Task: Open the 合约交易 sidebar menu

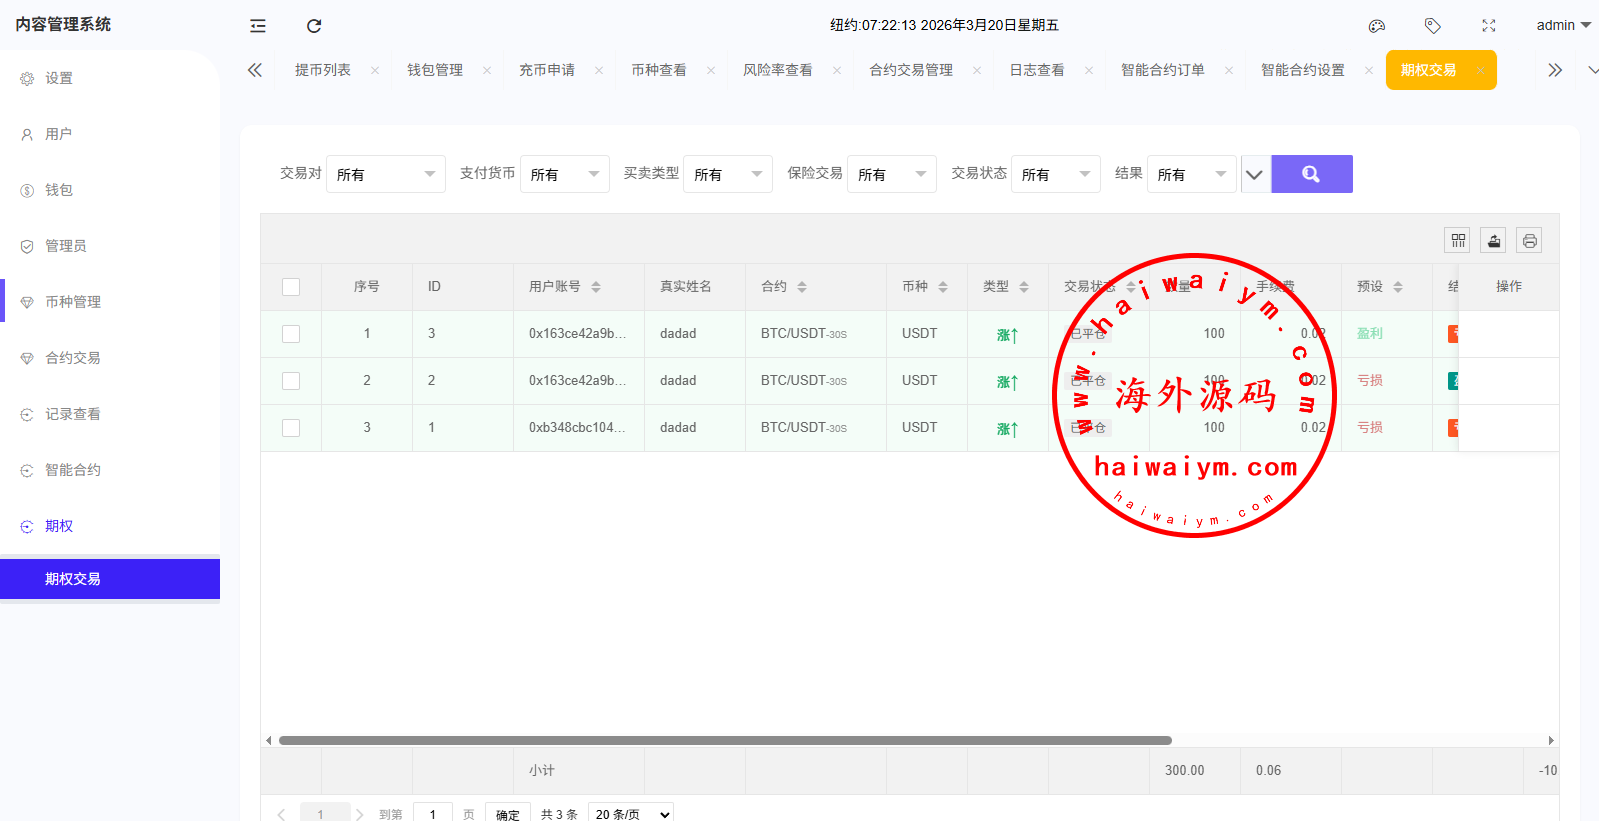Action: pos(72,358)
